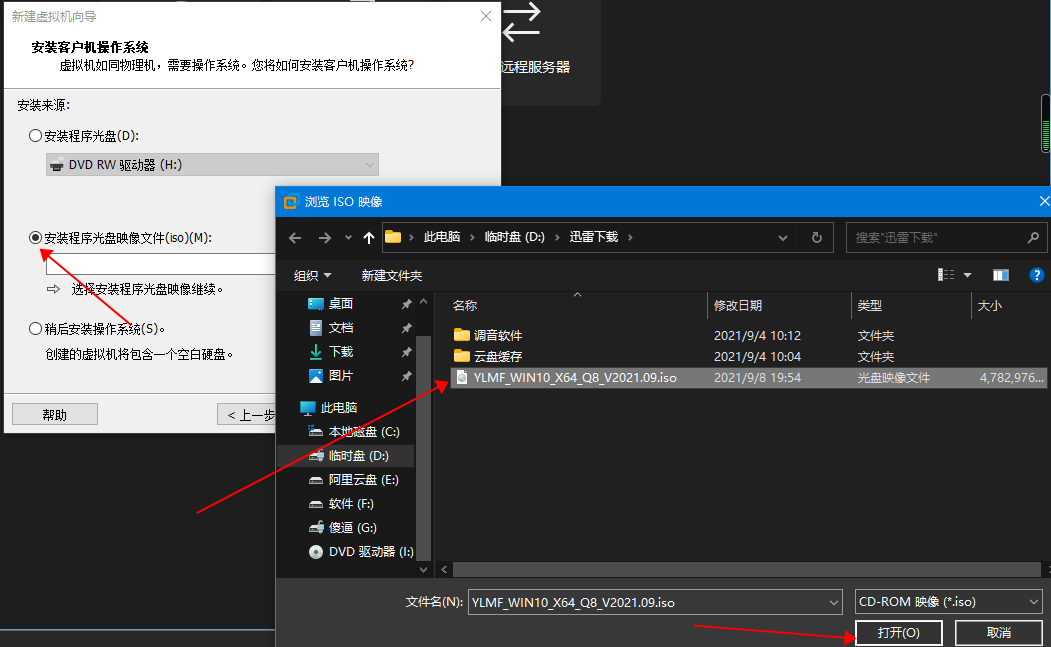The height and width of the screenshot is (647, 1051).
Task: Go forward with the right arrow in file browser
Action: 324,237
